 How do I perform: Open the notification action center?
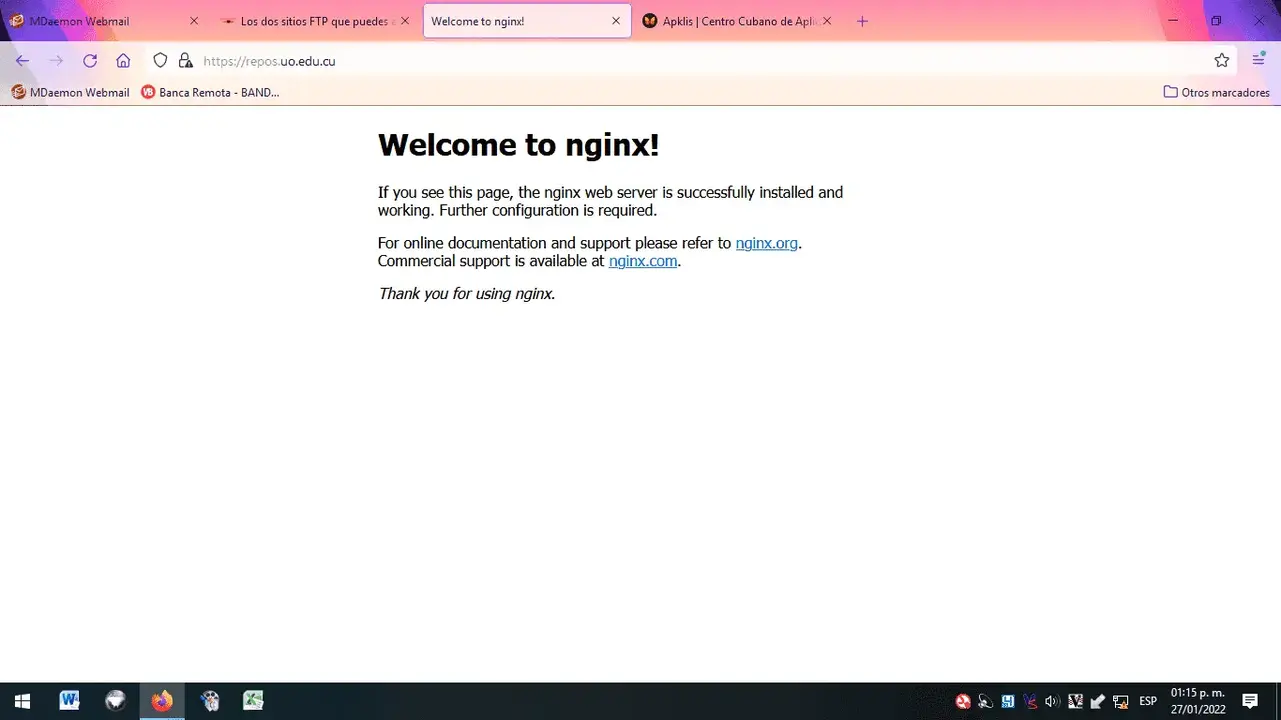click(1250, 701)
